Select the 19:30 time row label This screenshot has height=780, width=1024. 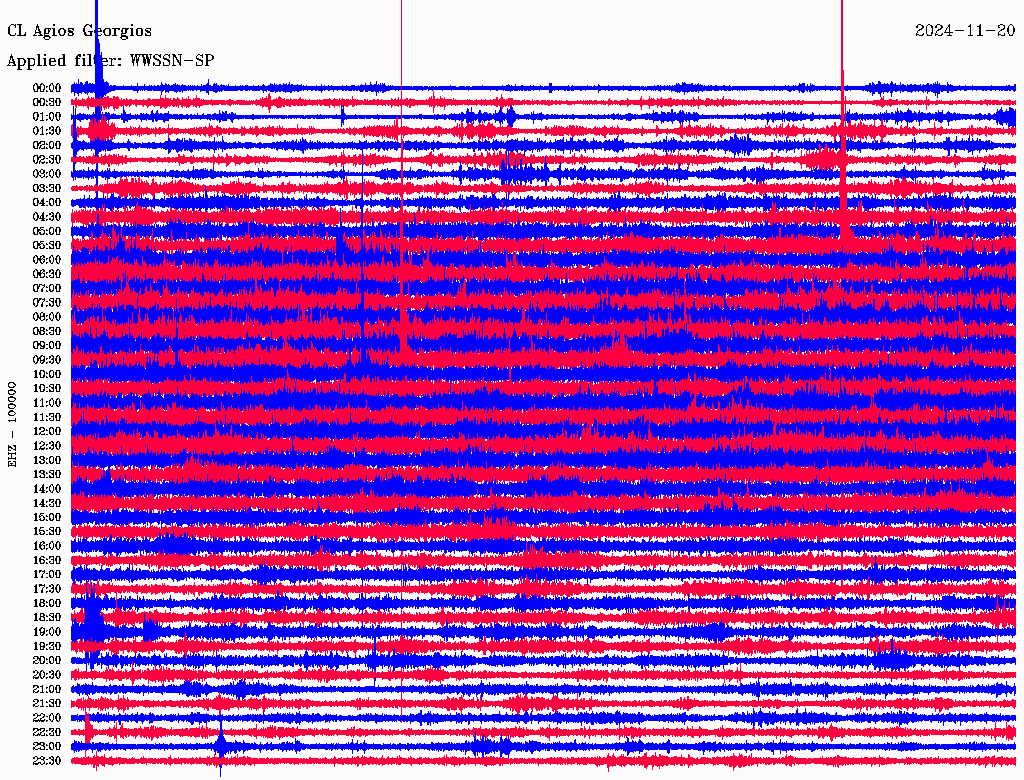tap(47, 647)
